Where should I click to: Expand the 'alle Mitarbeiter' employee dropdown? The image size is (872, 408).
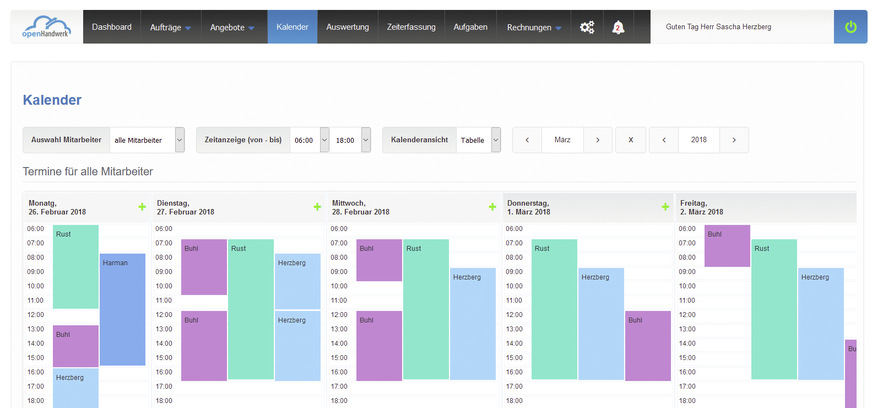pos(179,141)
